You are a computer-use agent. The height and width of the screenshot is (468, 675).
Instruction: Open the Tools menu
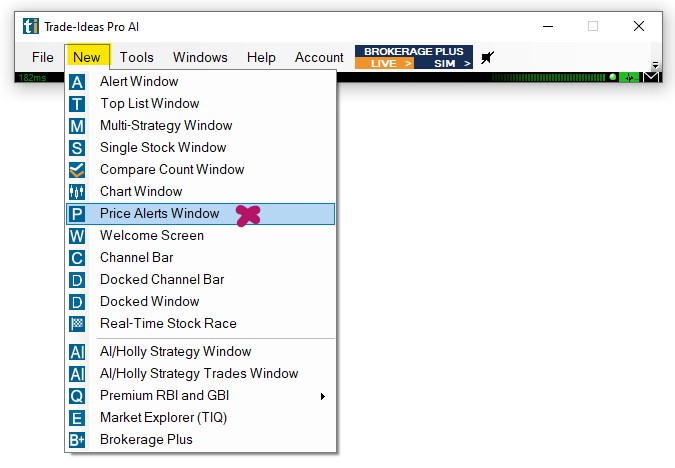coord(137,57)
